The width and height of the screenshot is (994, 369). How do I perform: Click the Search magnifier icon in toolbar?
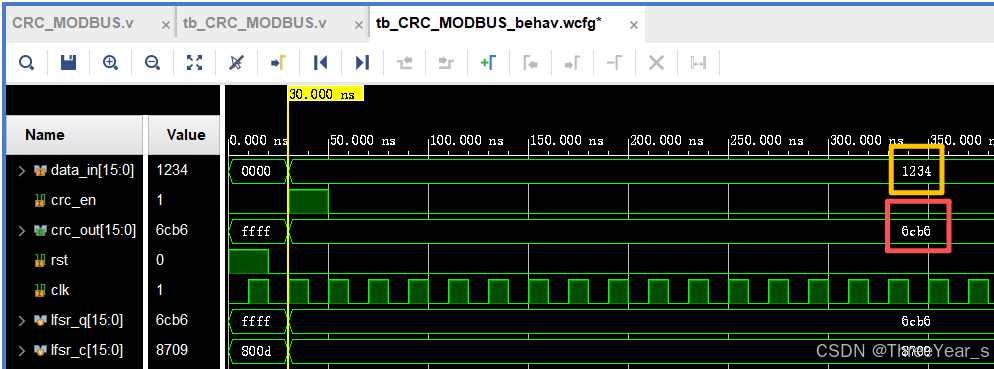tap(27, 62)
